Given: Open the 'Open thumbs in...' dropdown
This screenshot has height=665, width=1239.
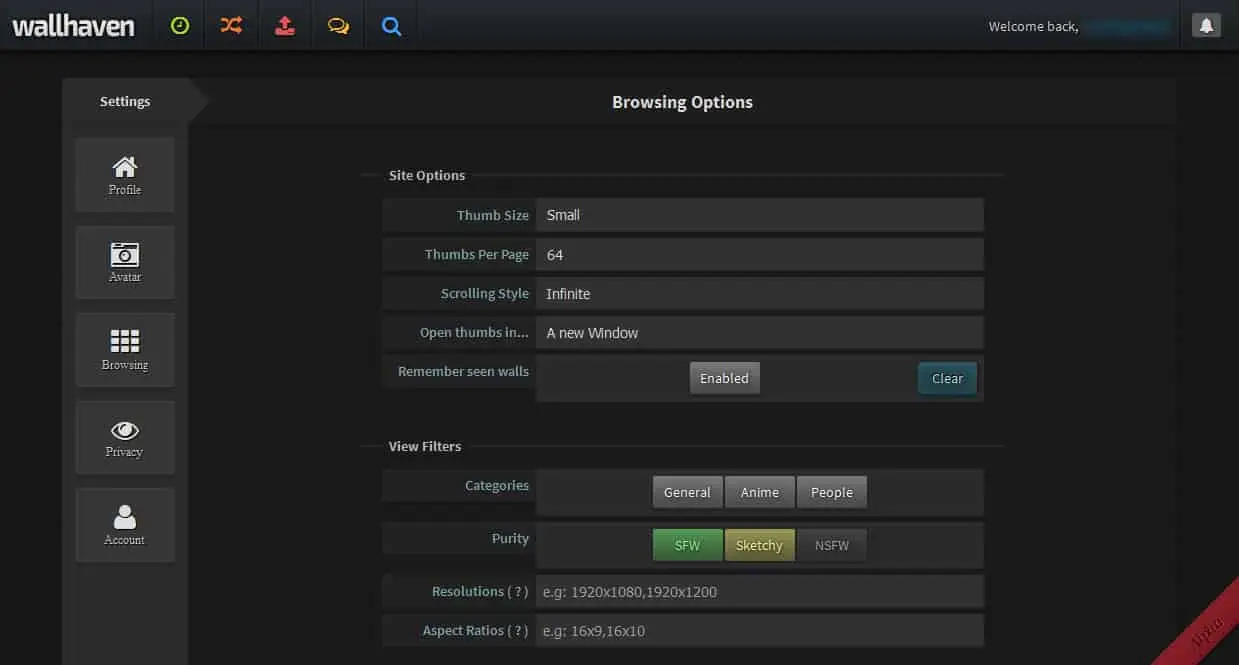Looking at the screenshot, I should [760, 333].
